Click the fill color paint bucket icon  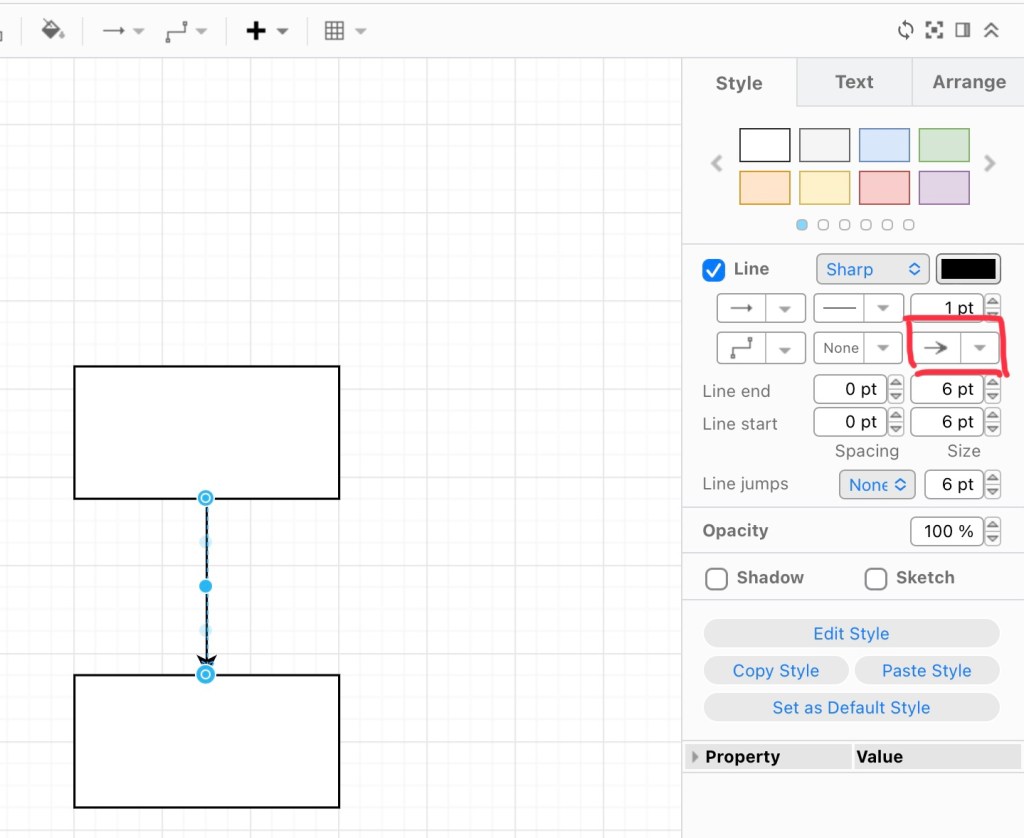click(x=51, y=30)
